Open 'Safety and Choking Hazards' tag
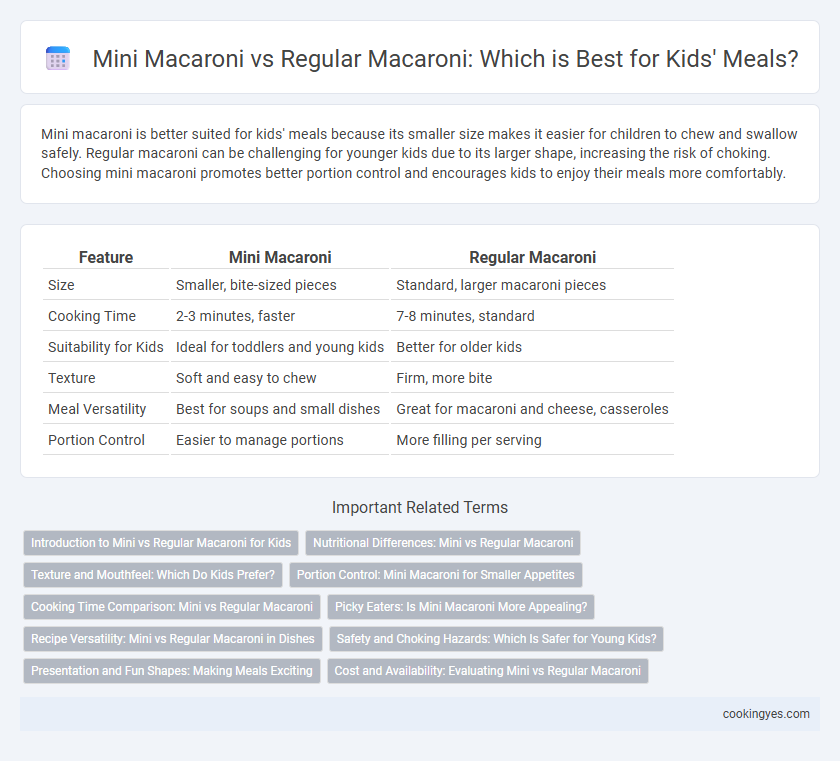The image size is (840, 761). [x=497, y=639]
